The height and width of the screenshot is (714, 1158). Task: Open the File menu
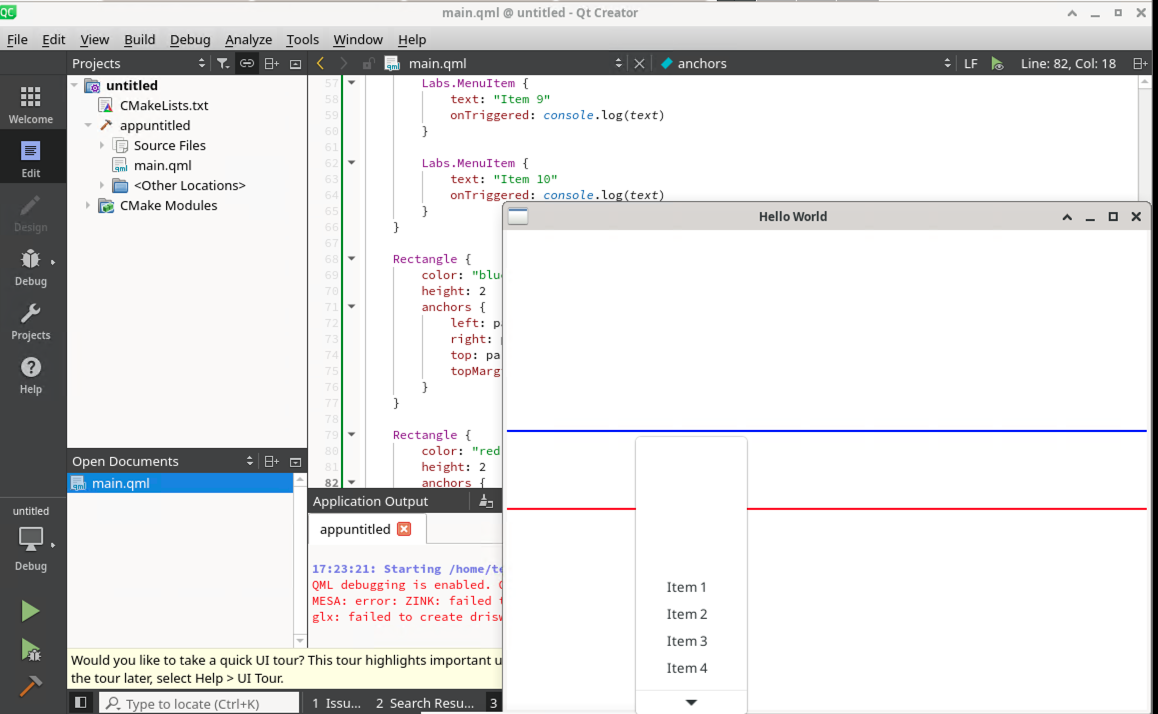pos(17,40)
